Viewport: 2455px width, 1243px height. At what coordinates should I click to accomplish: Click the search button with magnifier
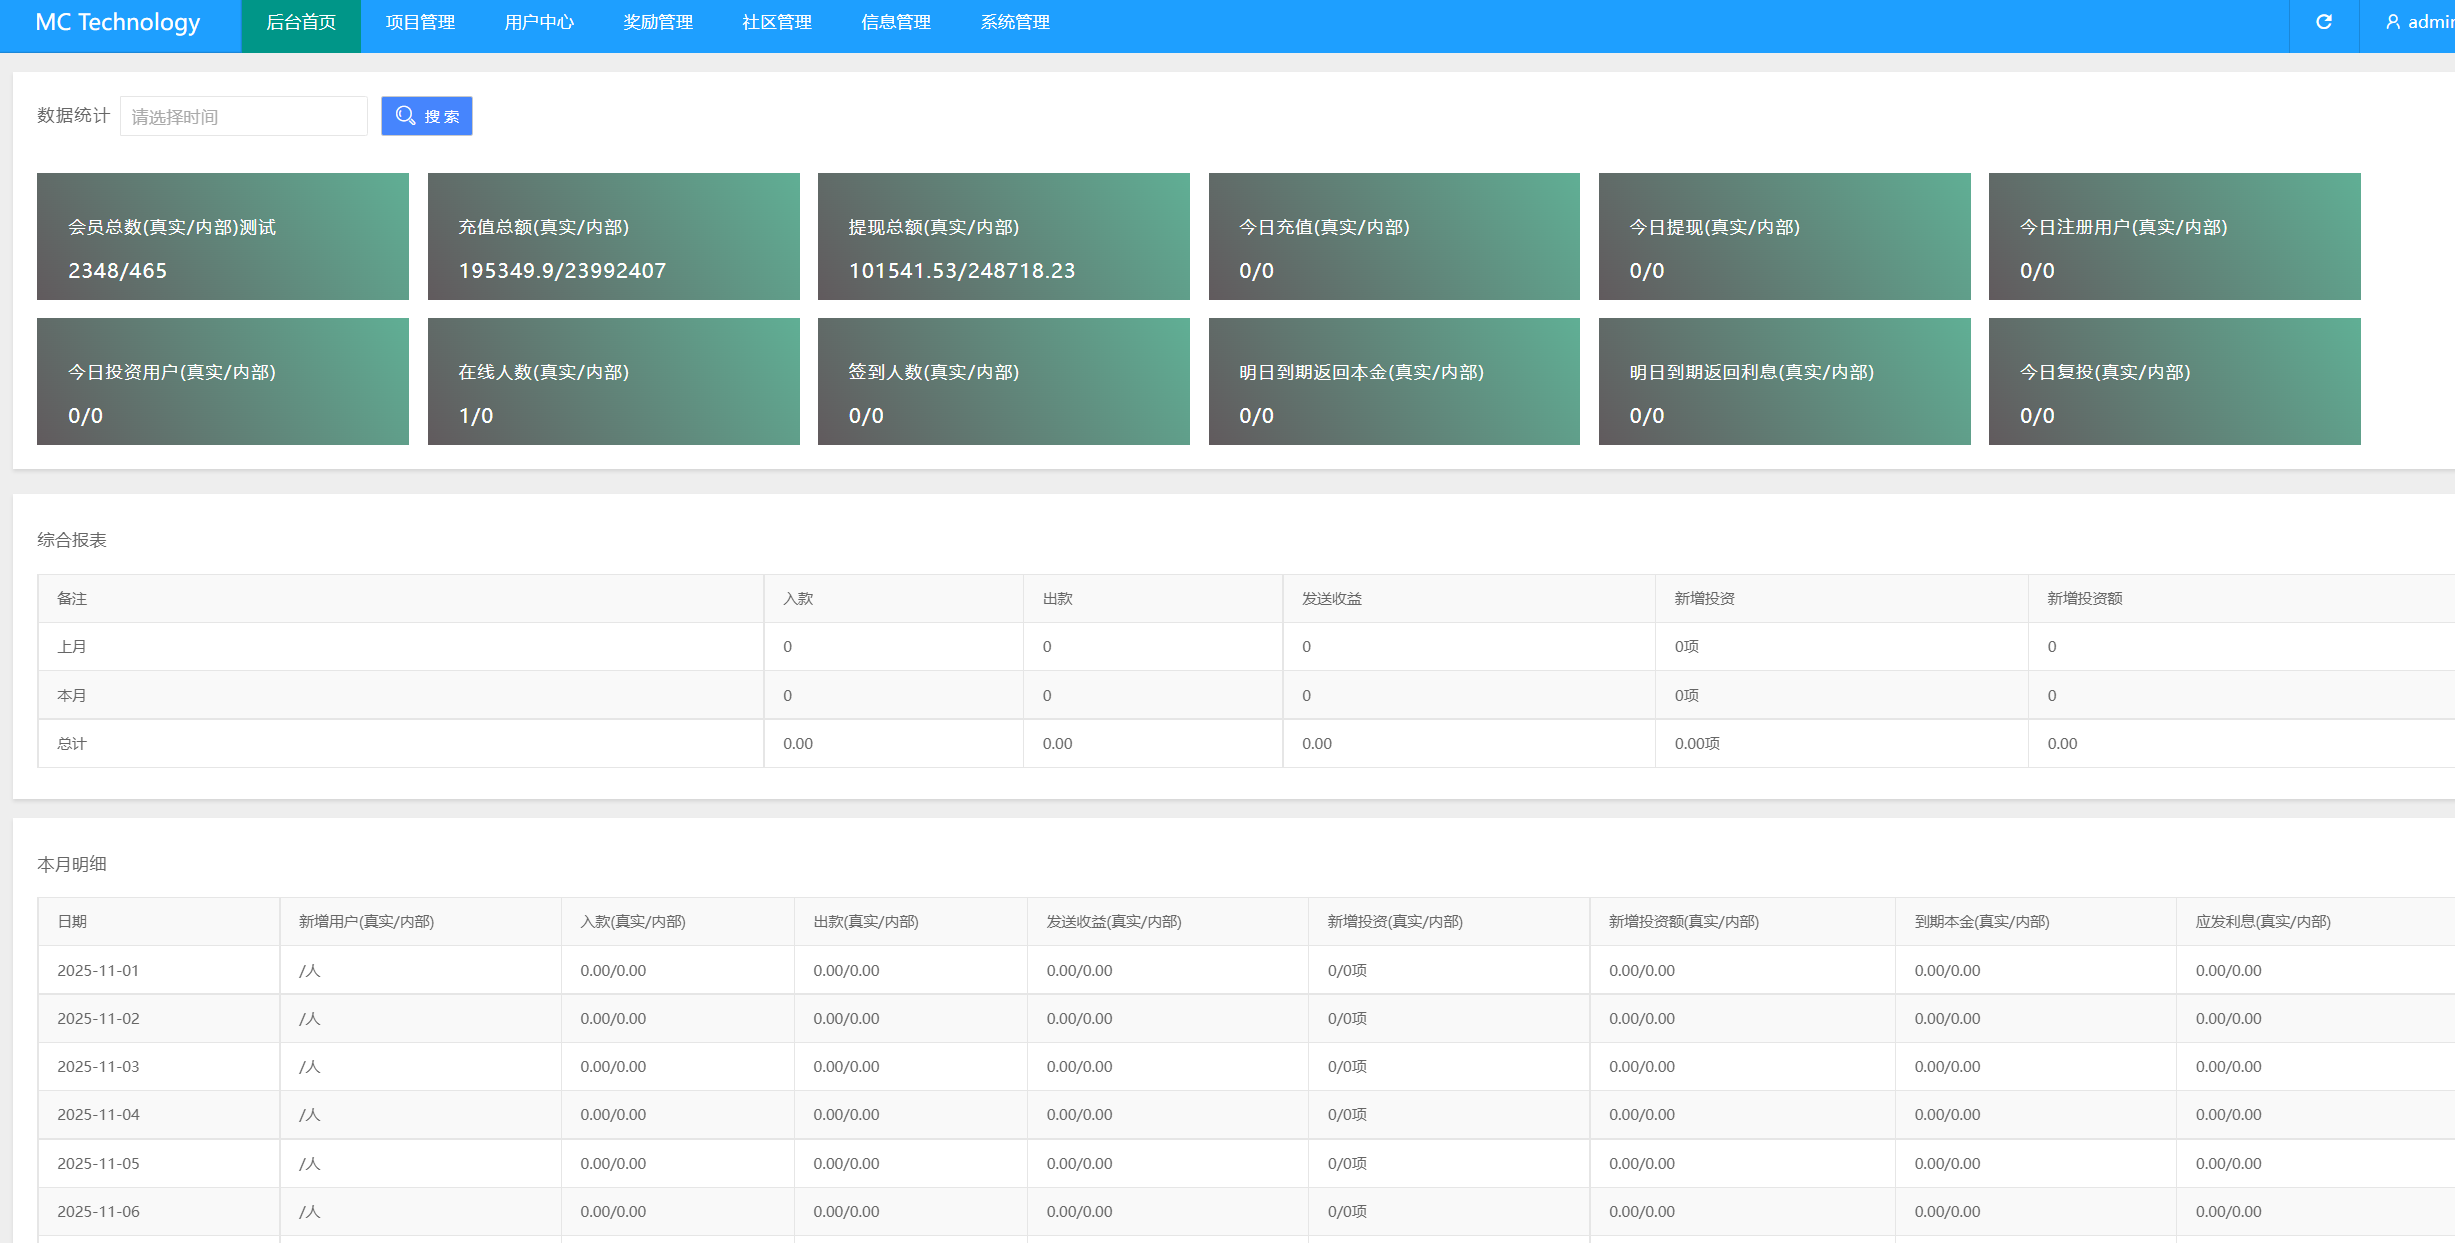(x=427, y=116)
